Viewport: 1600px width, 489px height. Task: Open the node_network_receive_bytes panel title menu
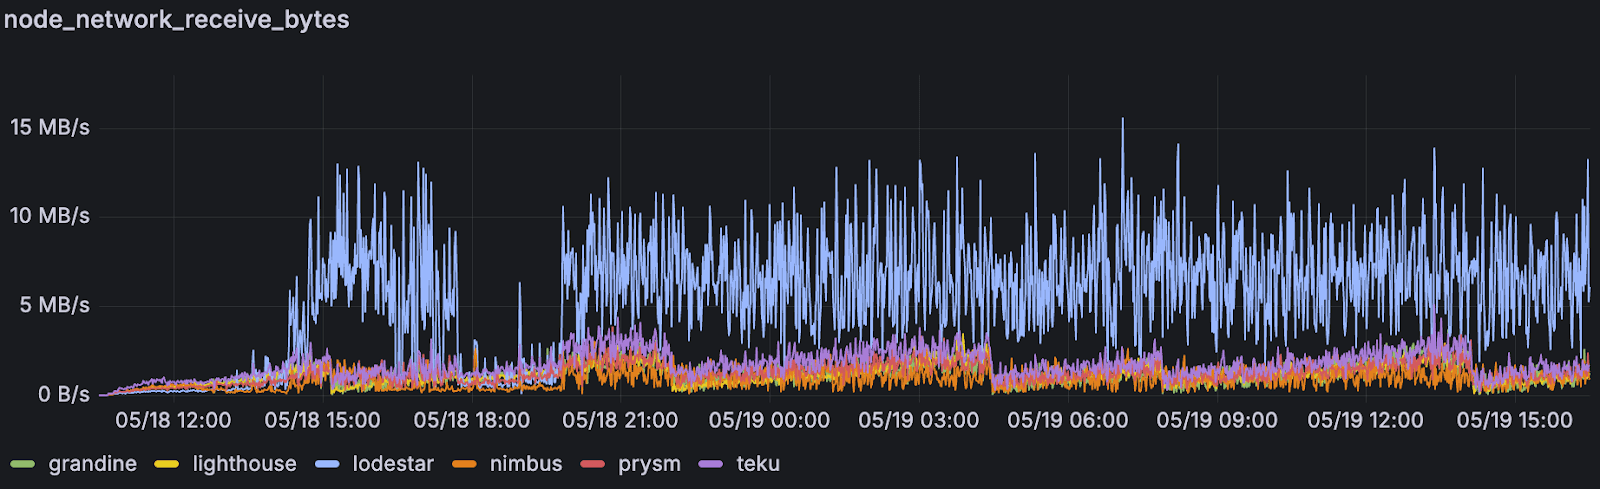[177, 20]
